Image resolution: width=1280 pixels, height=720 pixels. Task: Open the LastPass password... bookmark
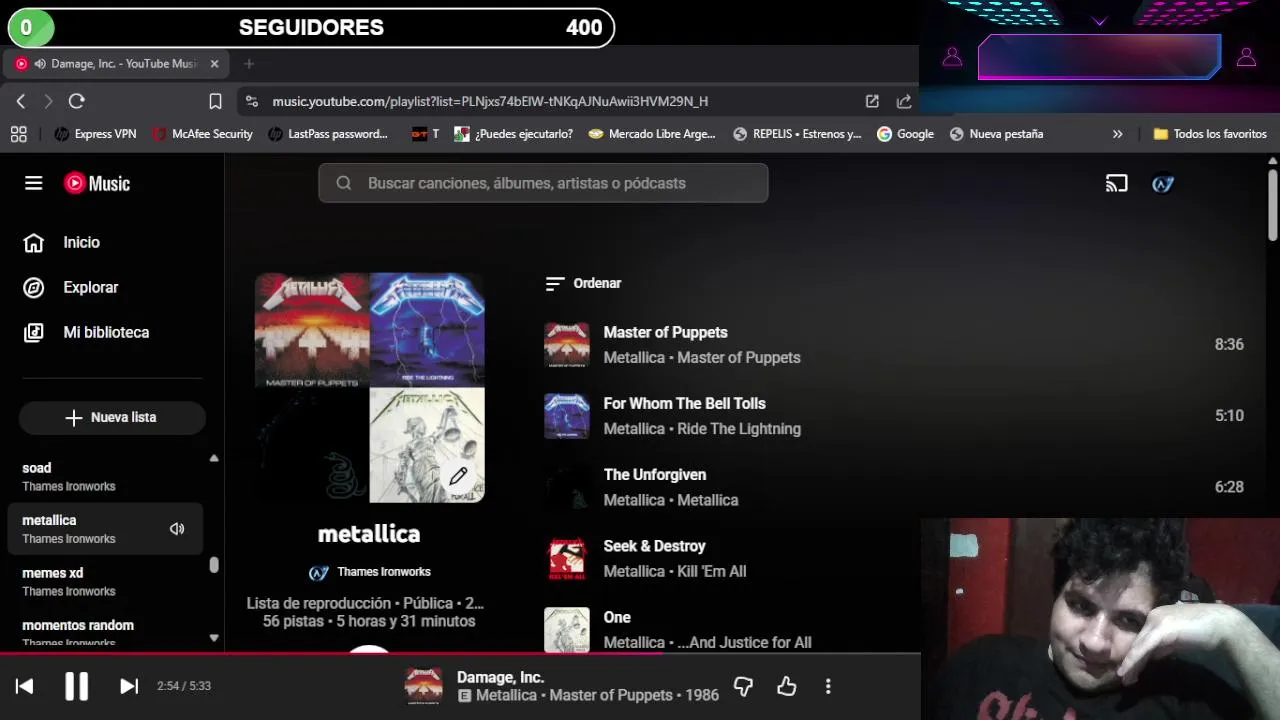(328, 134)
